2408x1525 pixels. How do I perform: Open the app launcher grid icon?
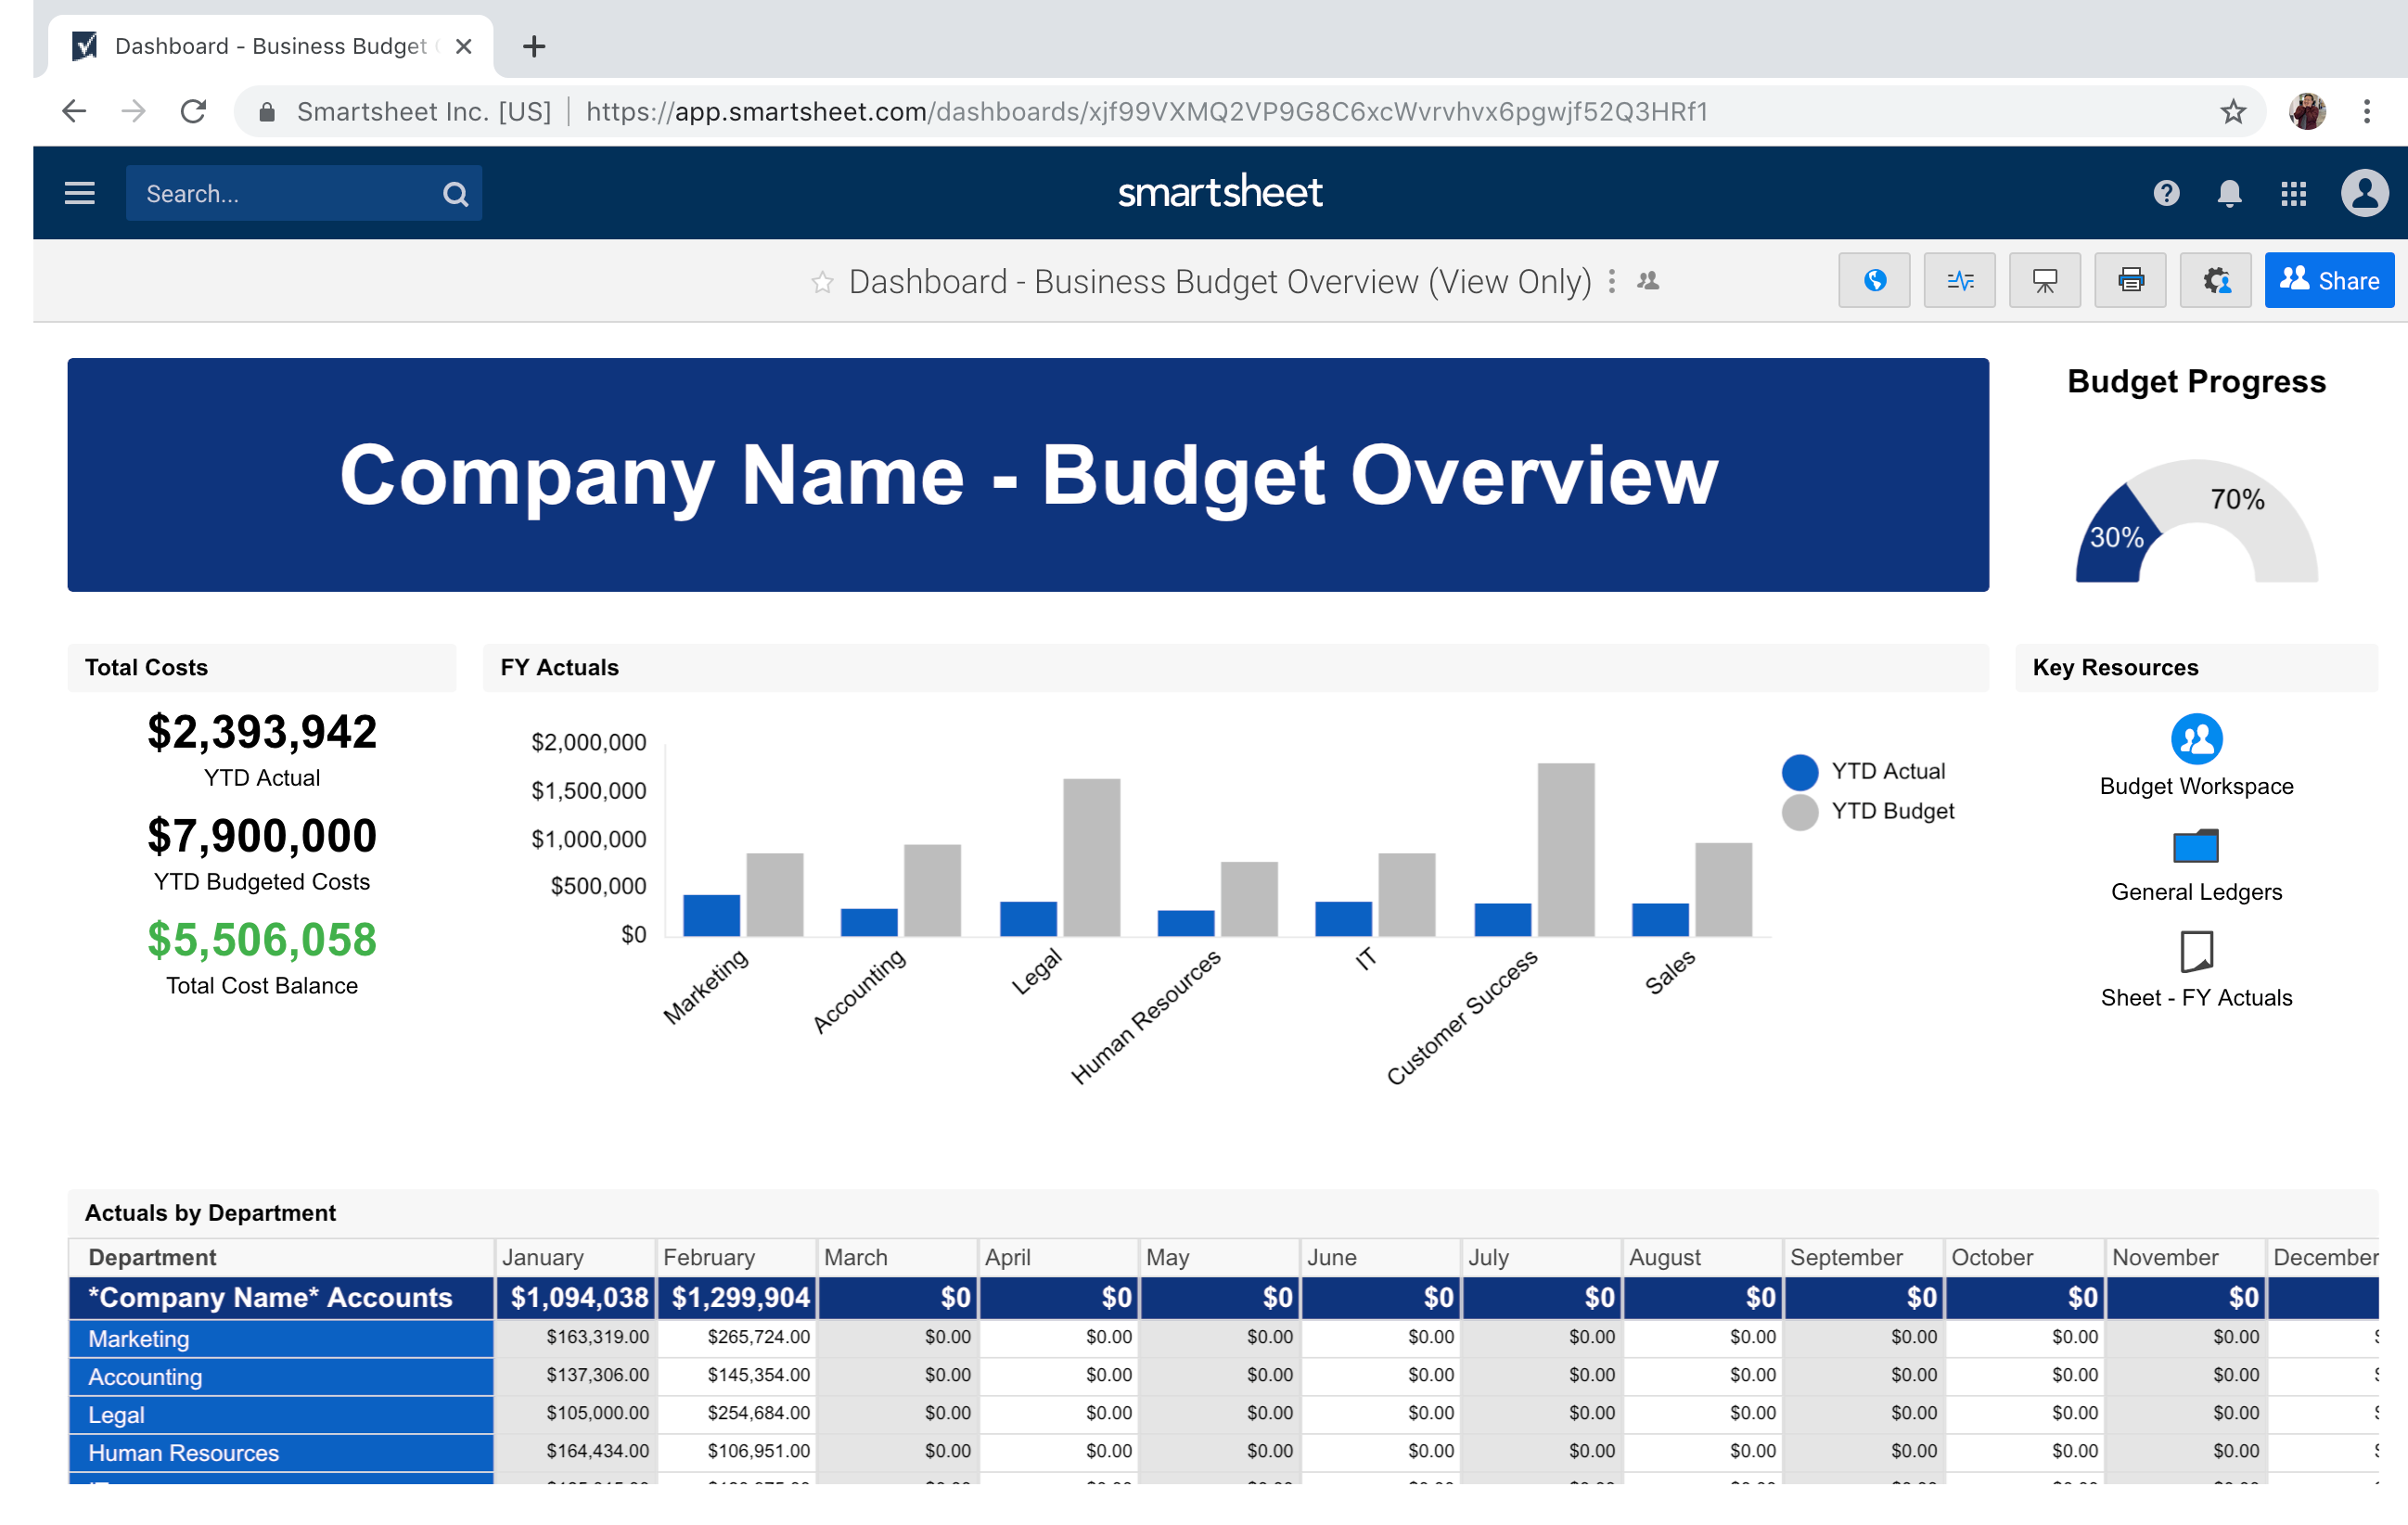coord(2293,193)
